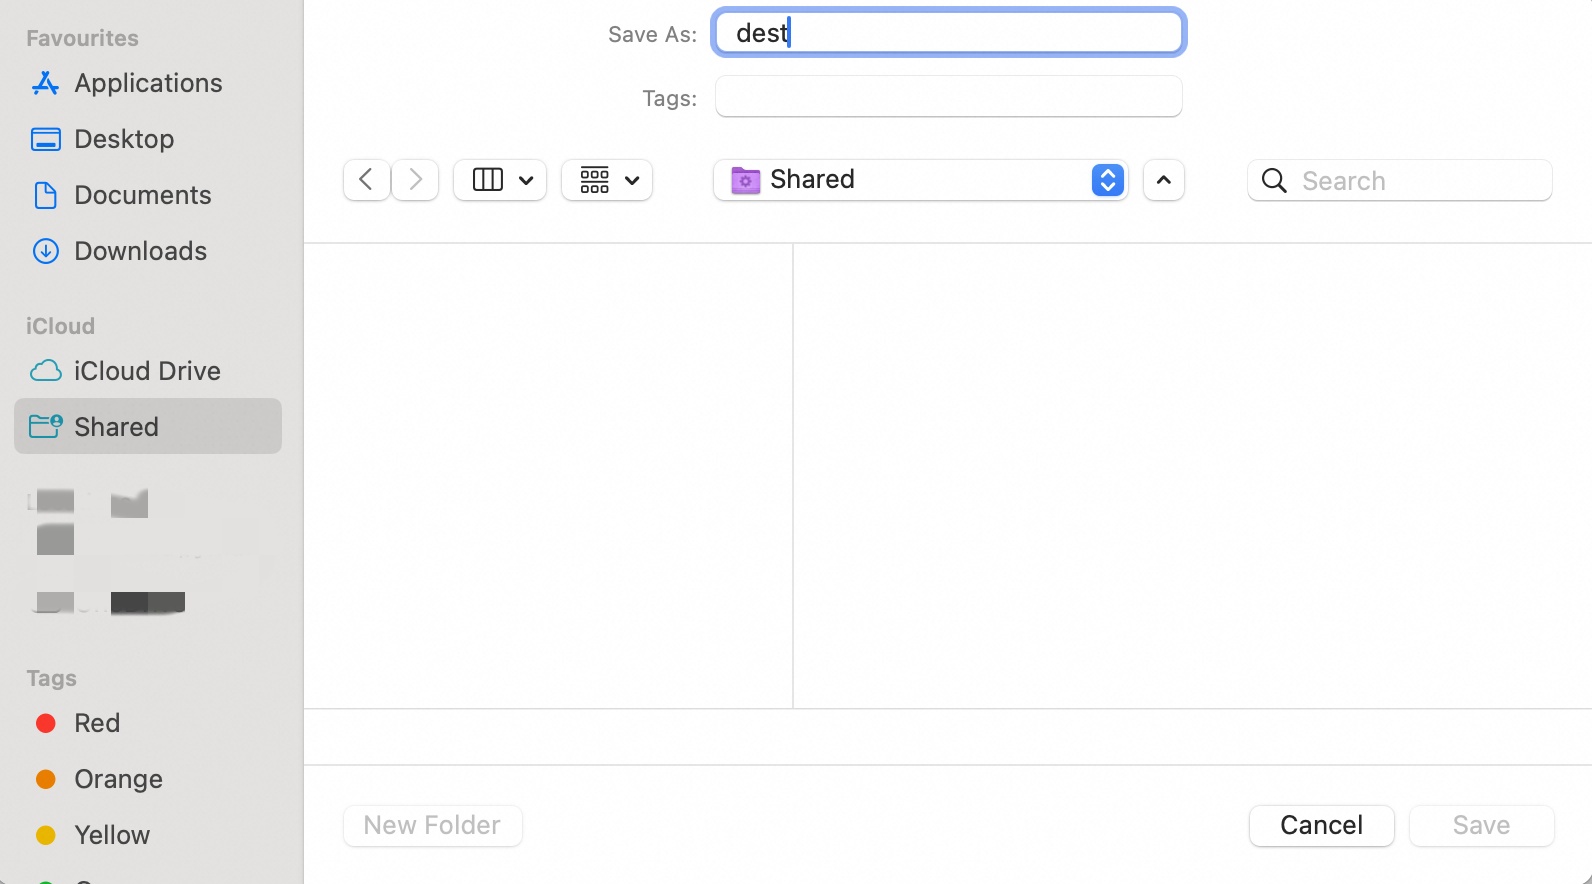This screenshot has width=1592, height=884.
Task: Collapse the dialog with chevron button
Action: pos(1163,180)
